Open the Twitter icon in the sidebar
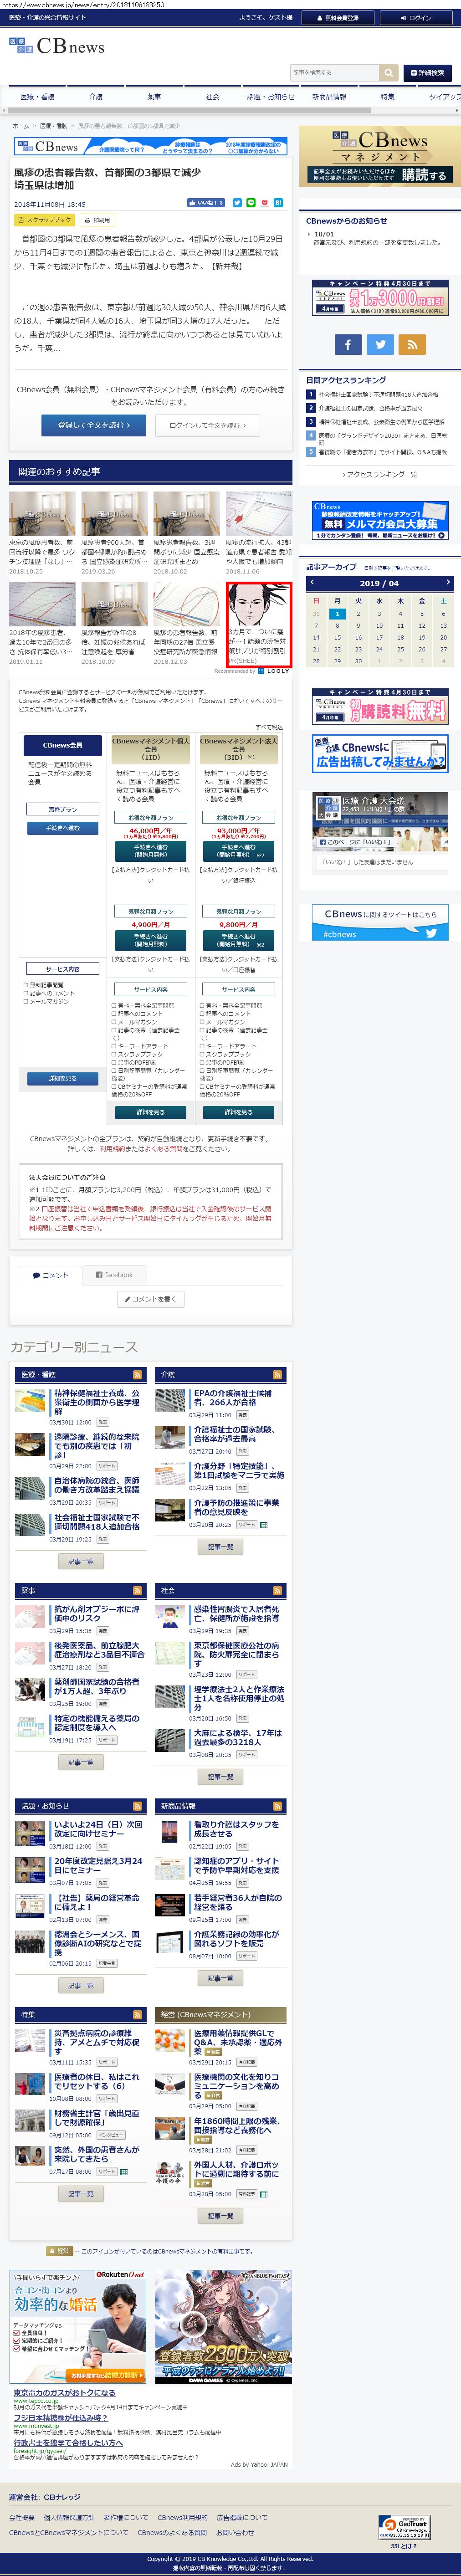 pyautogui.click(x=380, y=344)
